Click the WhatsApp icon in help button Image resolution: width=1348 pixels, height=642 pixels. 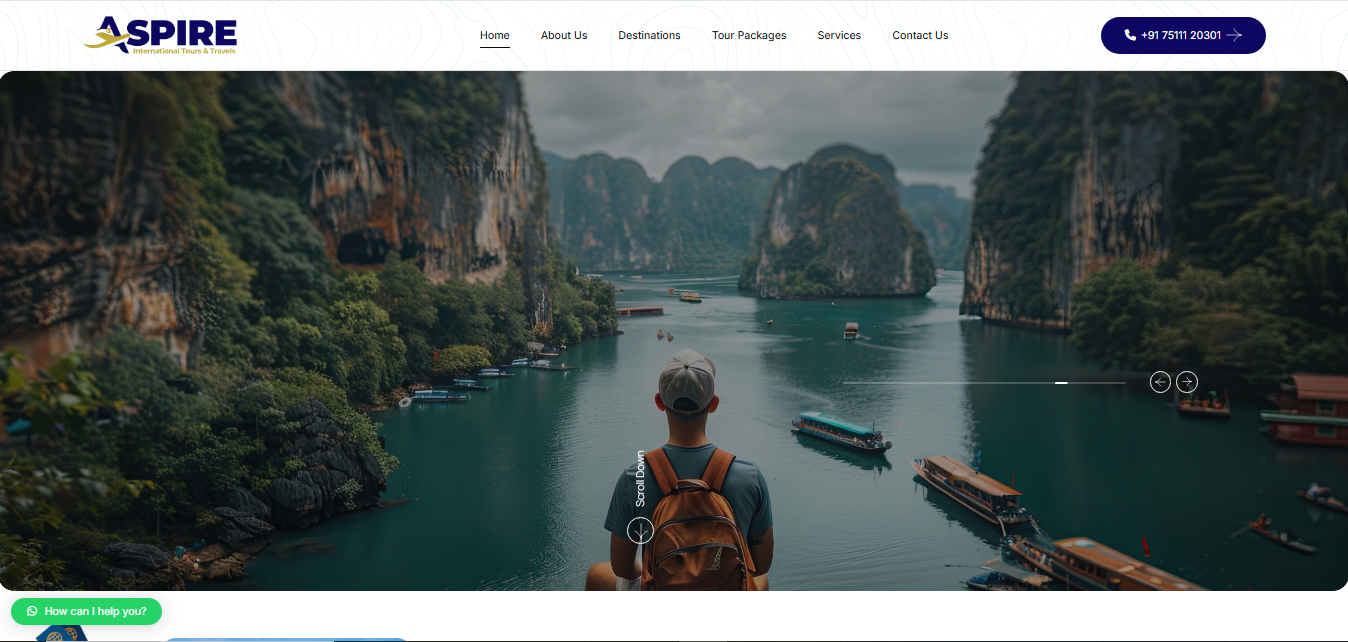[x=32, y=611]
